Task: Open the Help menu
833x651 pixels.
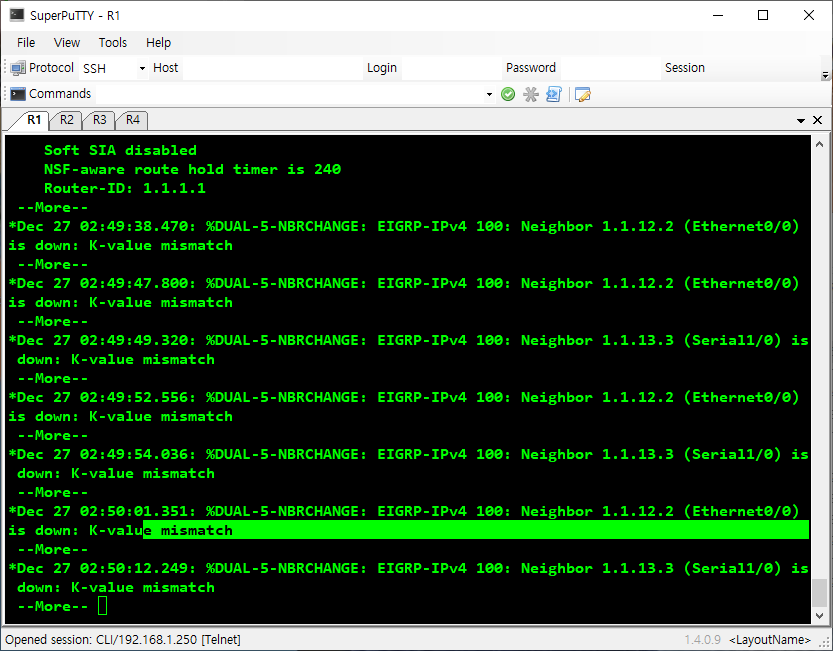Action: pyautogui.click(x=158, y=43)
